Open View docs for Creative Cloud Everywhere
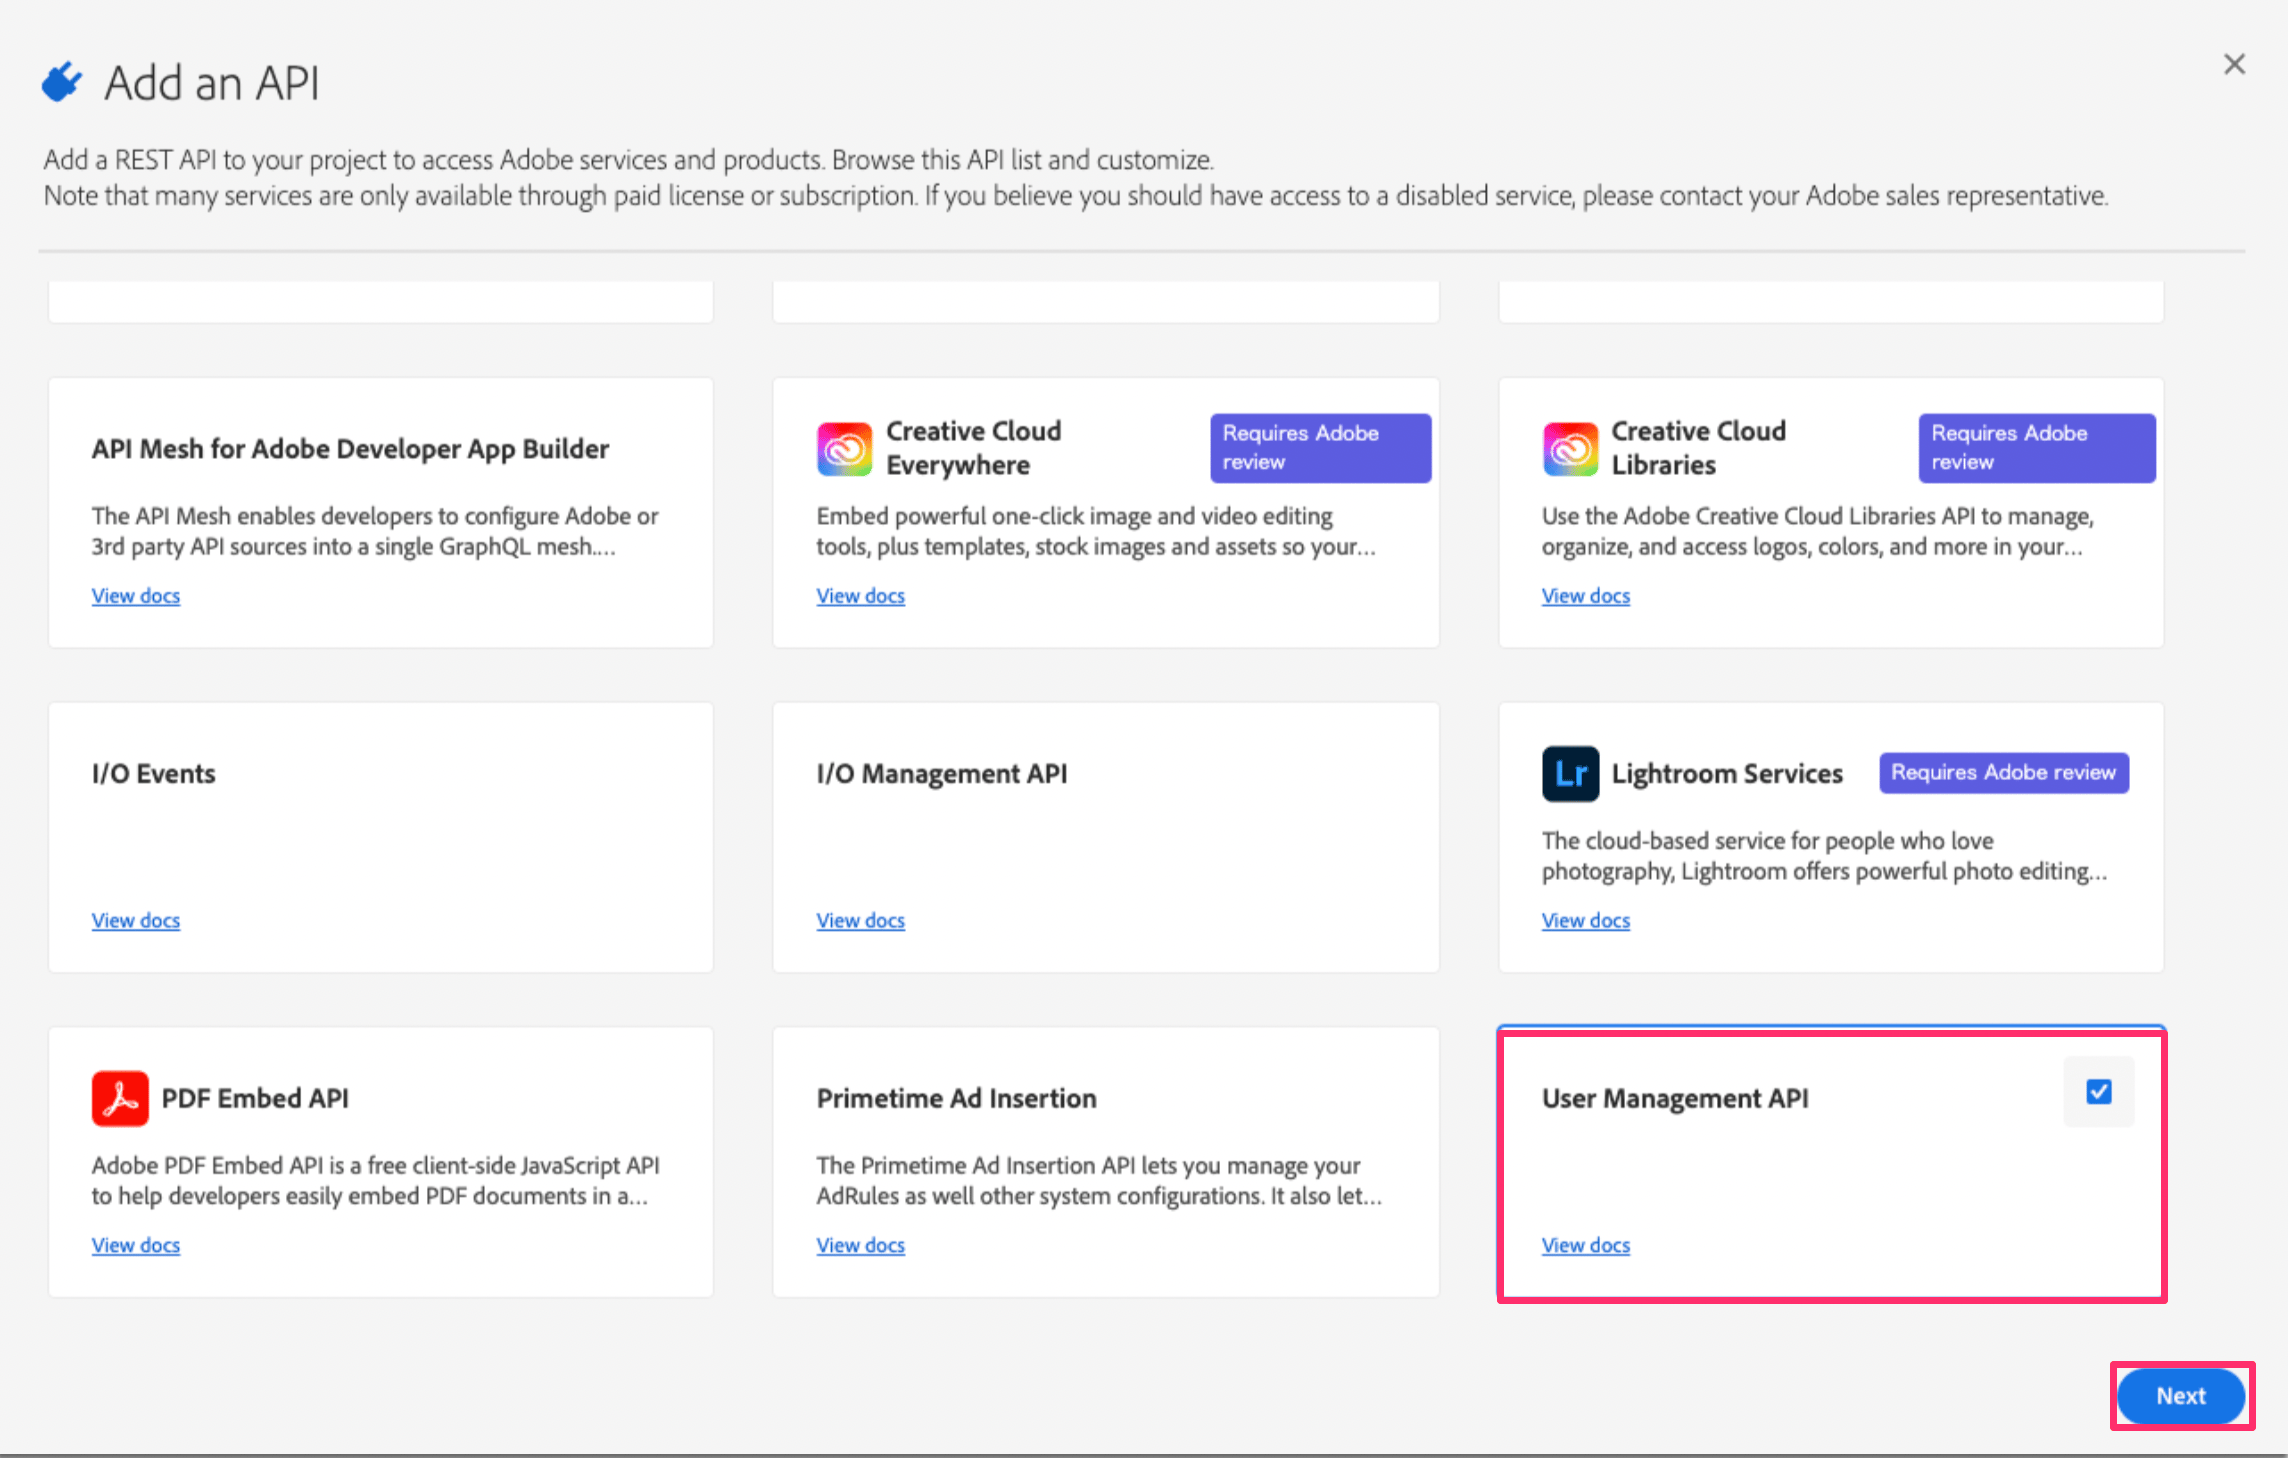This screenshot has width=2288, height=1458. 861,595
